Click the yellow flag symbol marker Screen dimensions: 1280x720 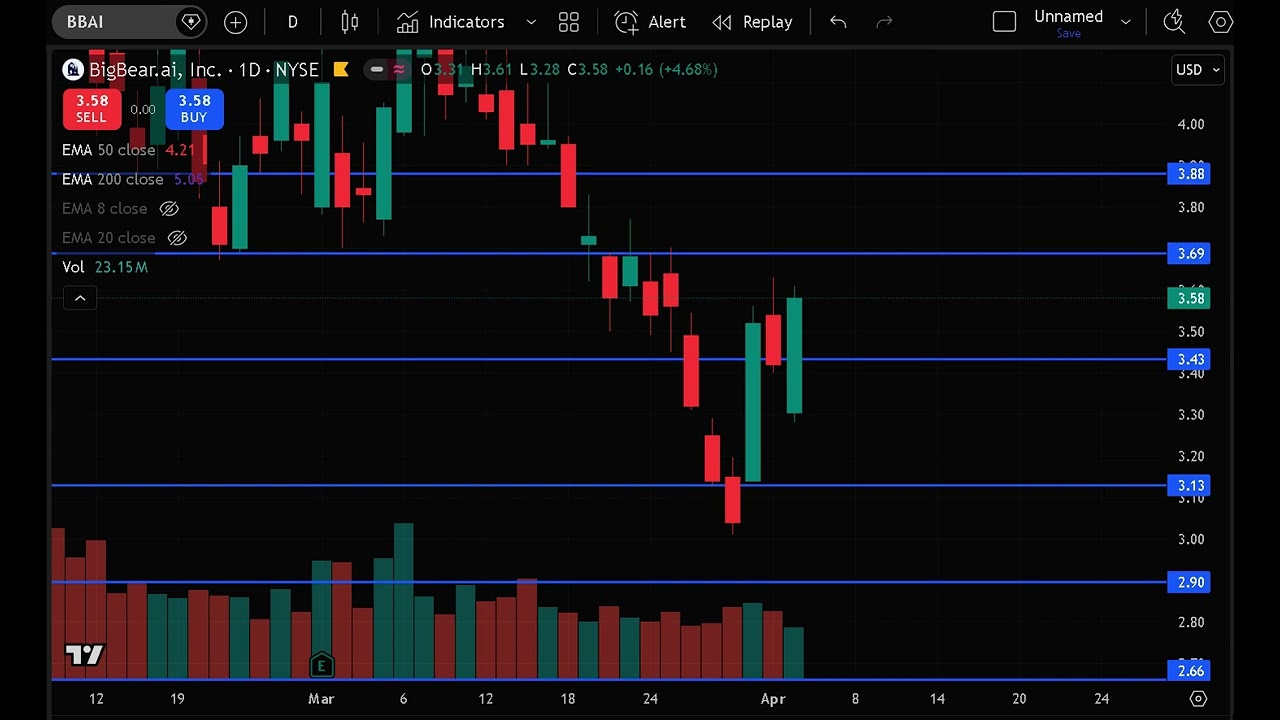pos(341,69)
